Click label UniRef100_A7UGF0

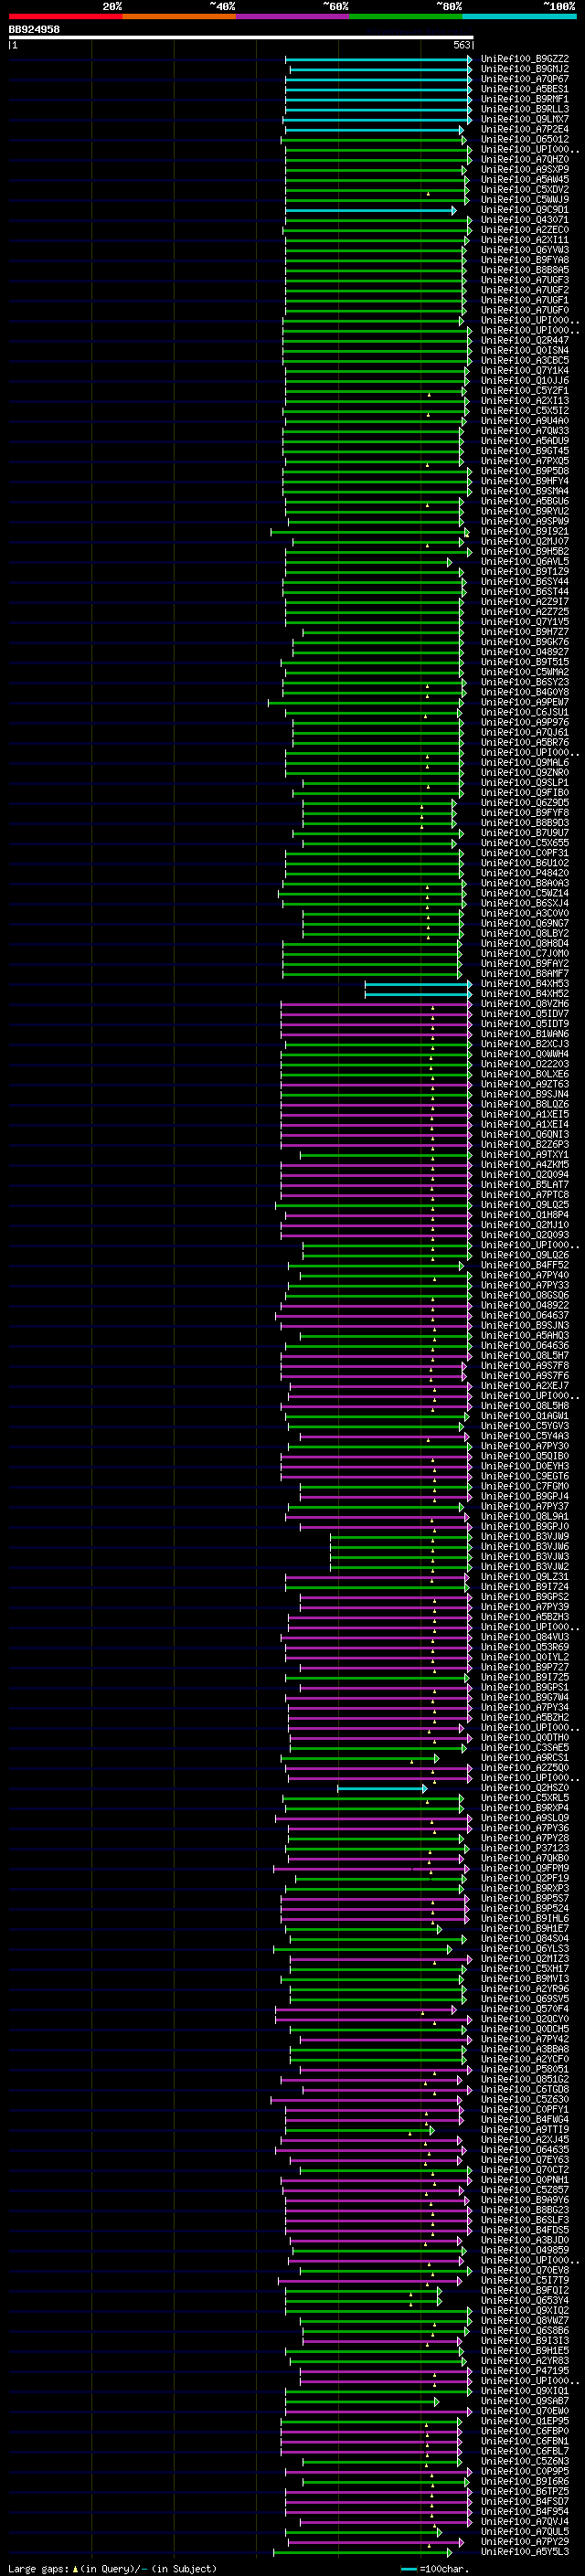pos(525,310)
